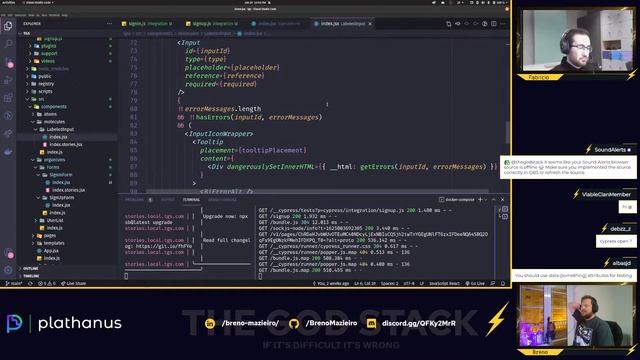Screen dimensions: 640x360
Task: Switch to the Terminal panel tab
Action: 191,200
